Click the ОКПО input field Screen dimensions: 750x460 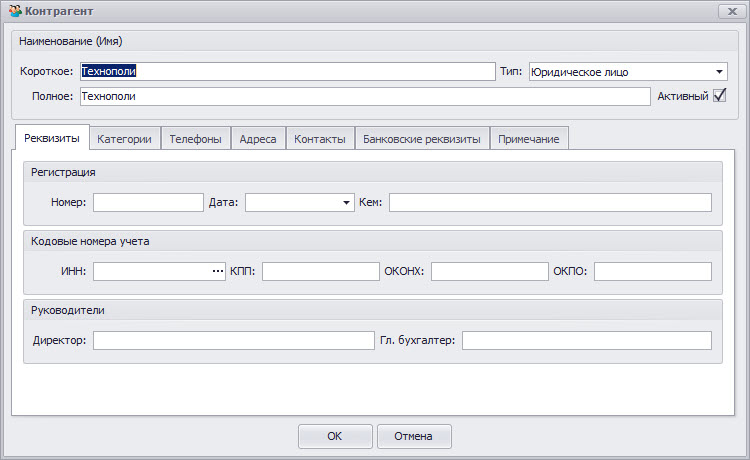(x=653, y=271)
